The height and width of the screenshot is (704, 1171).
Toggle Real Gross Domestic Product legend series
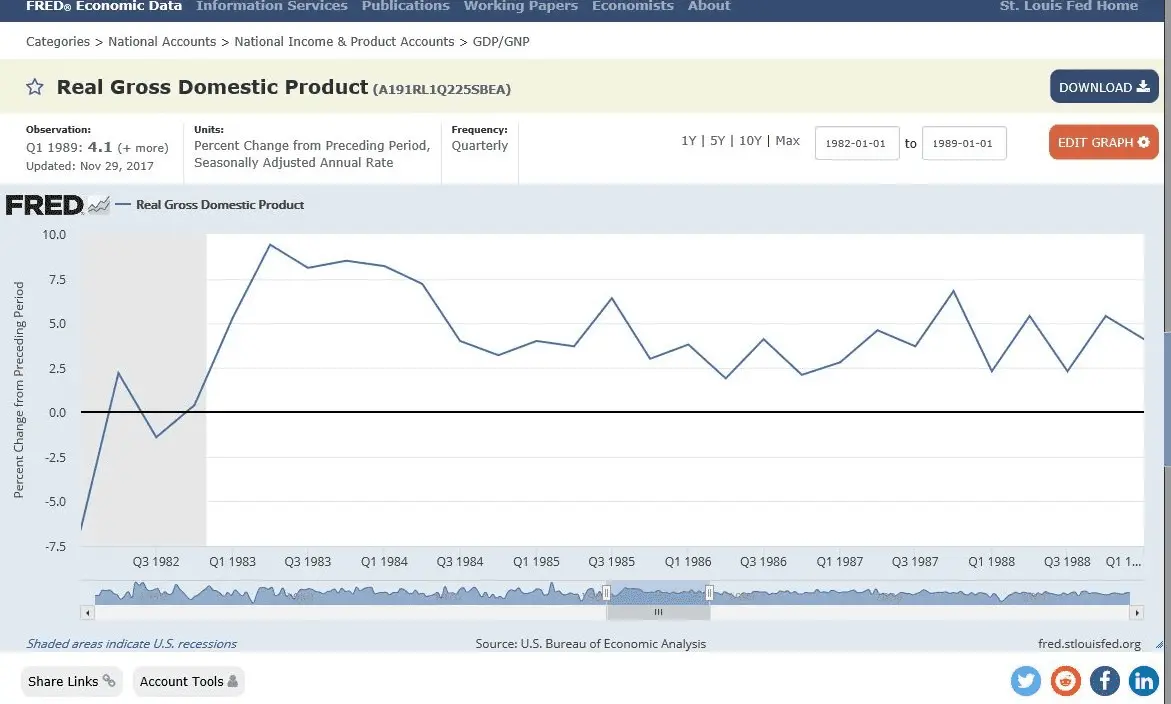[x=219, y=205]
